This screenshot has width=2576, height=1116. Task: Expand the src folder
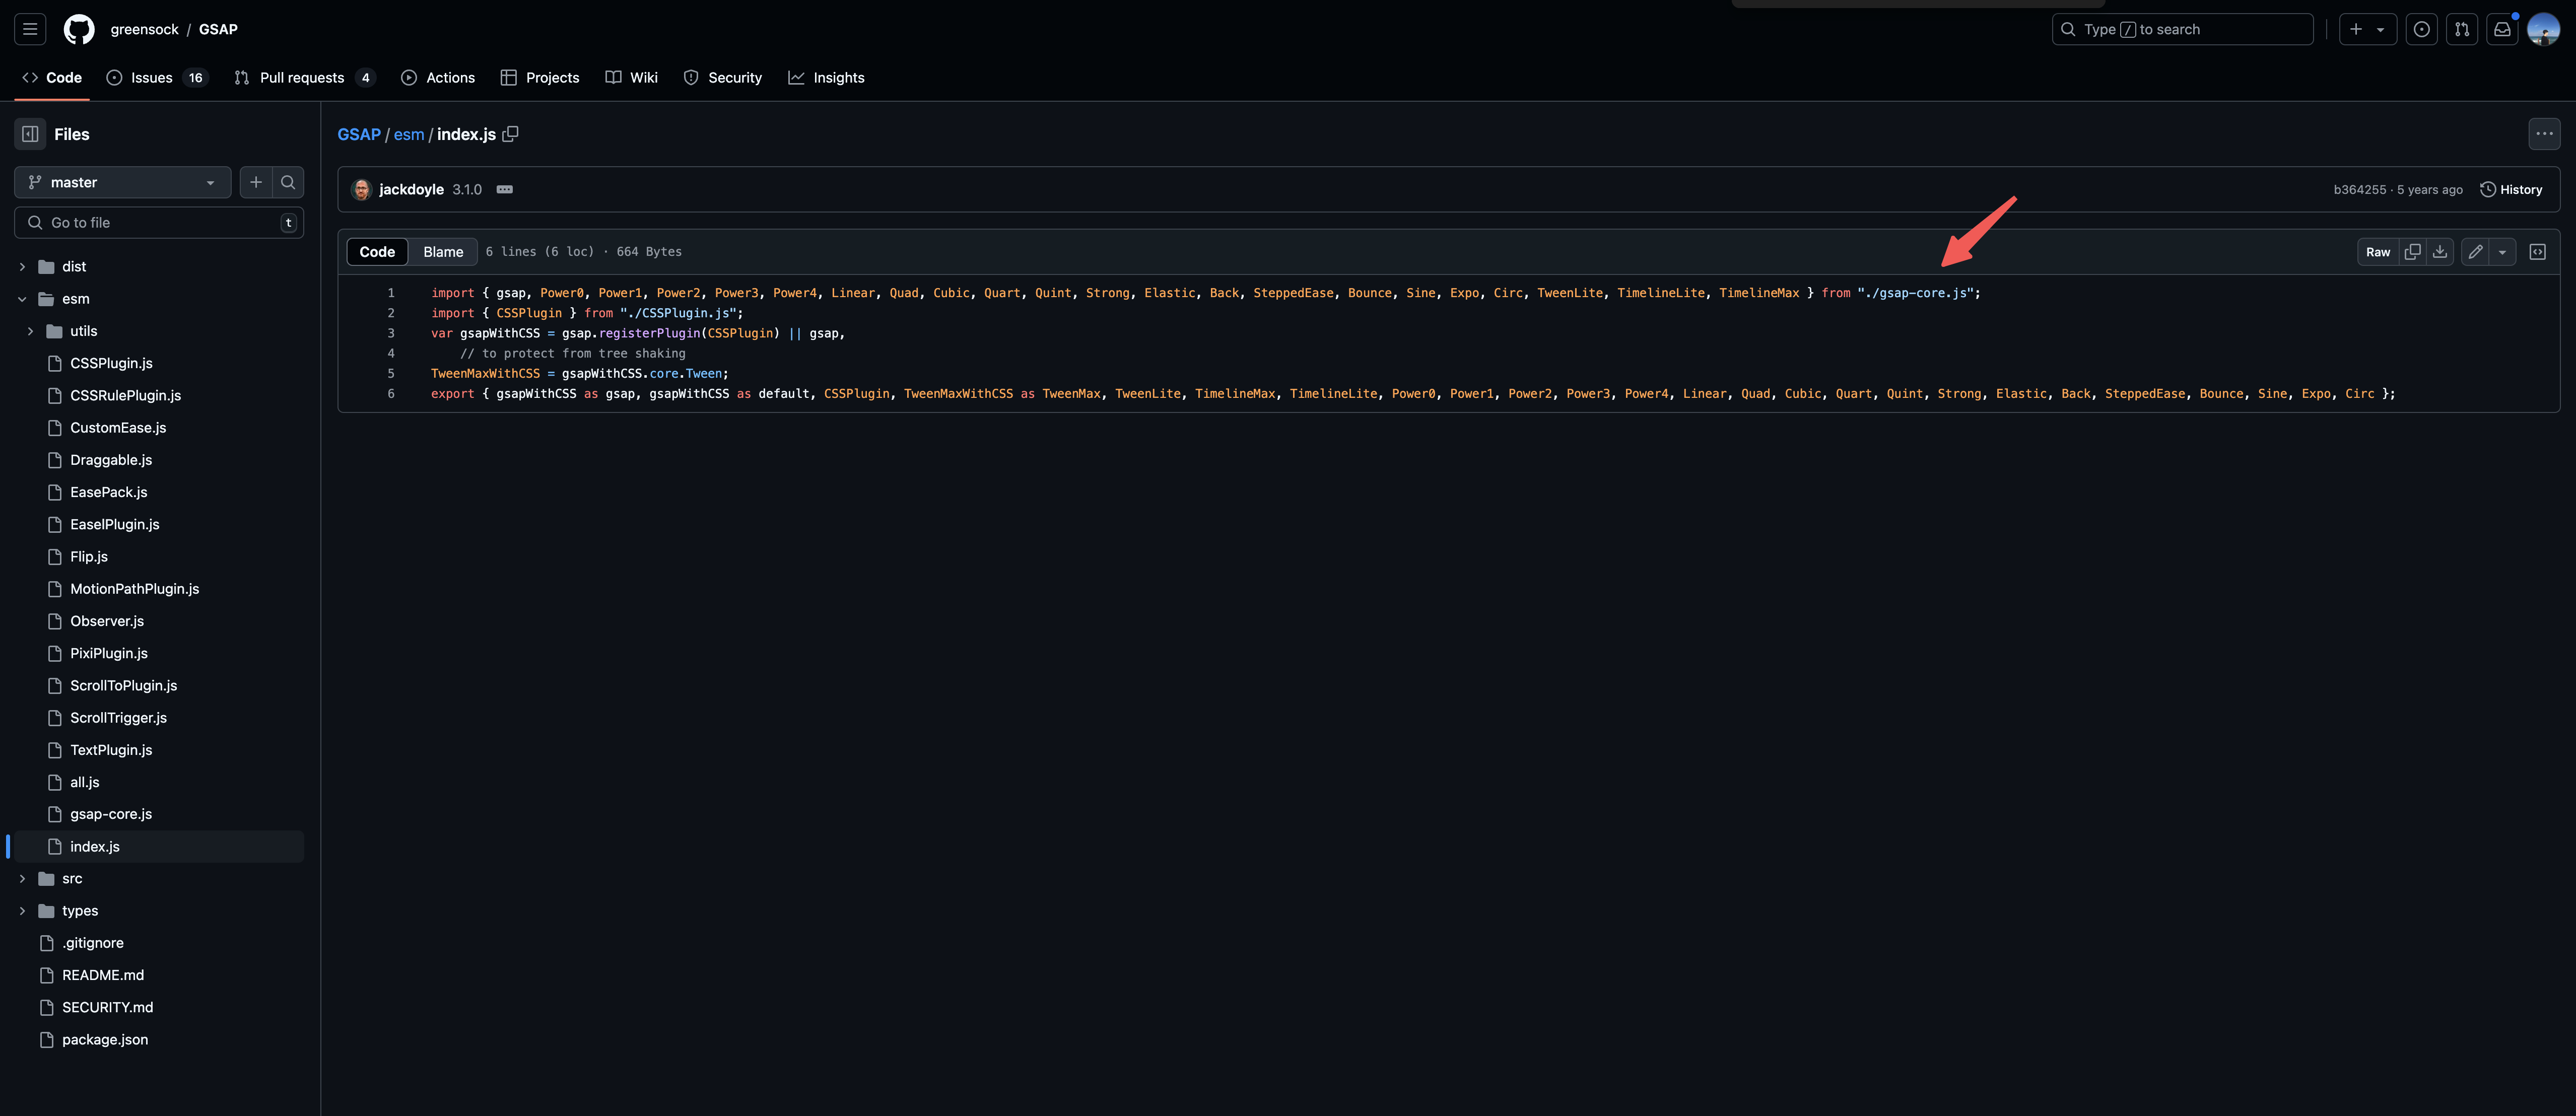pos(22,879)
